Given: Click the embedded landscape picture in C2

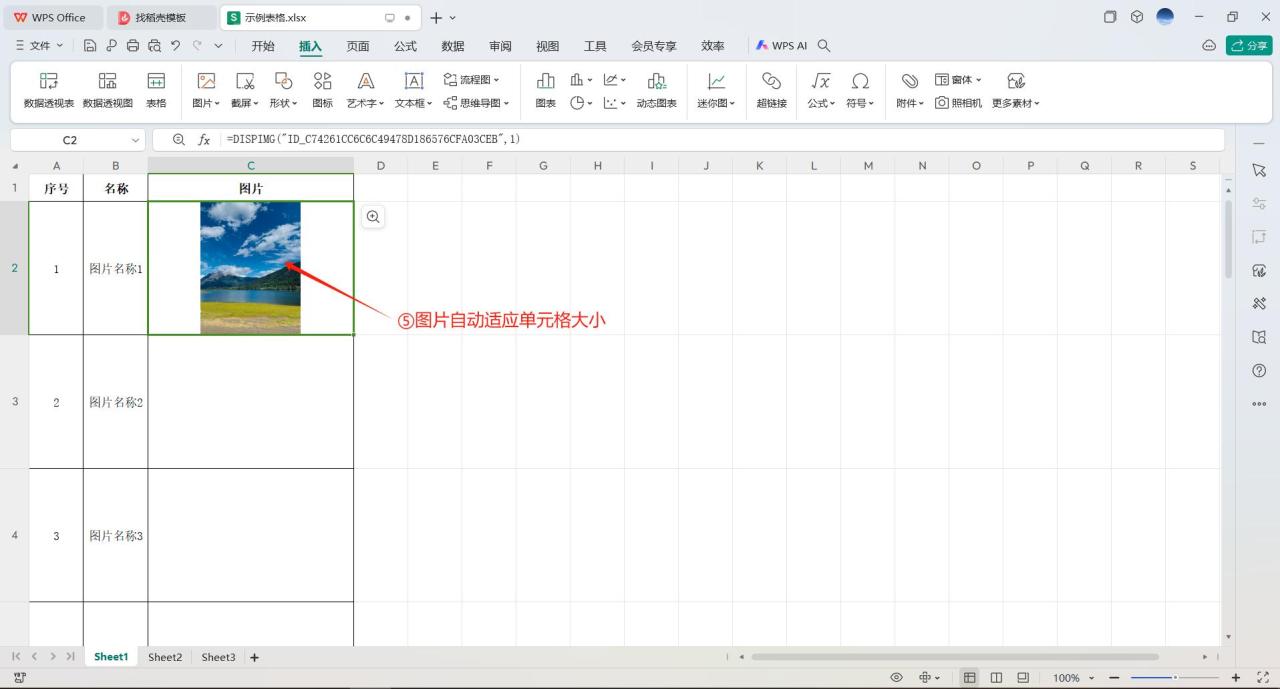Looking at the screenshot, I should click(x=250, y=267).
